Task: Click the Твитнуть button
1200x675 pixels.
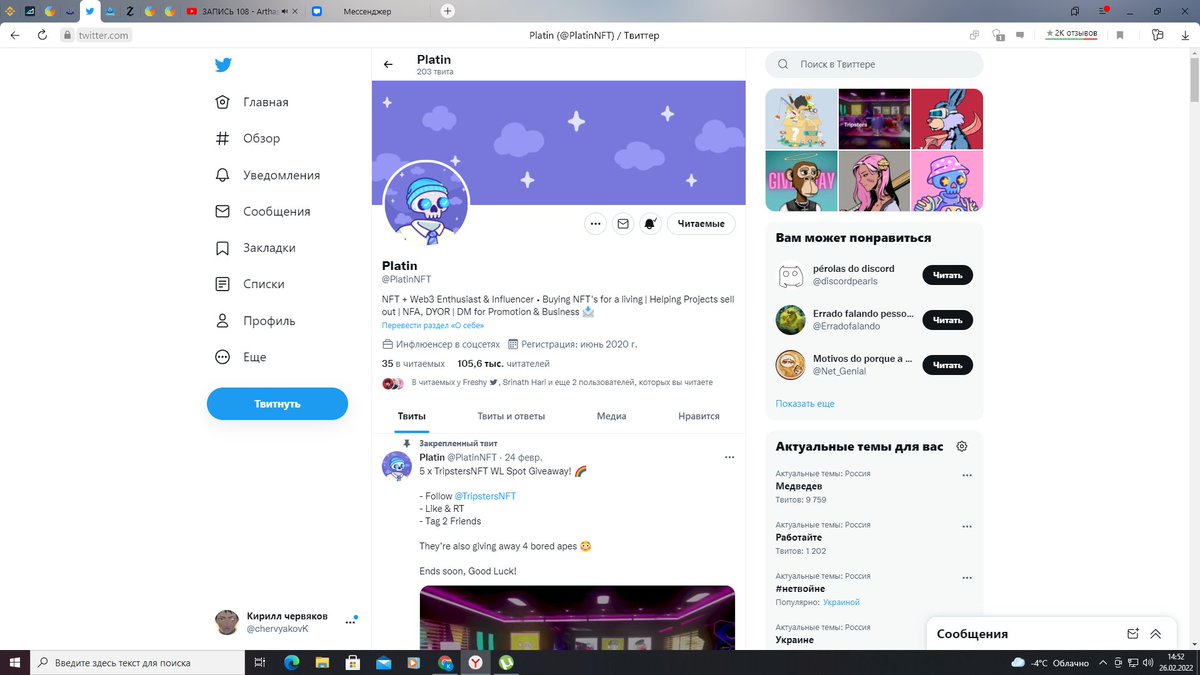Action: (277, 404)
